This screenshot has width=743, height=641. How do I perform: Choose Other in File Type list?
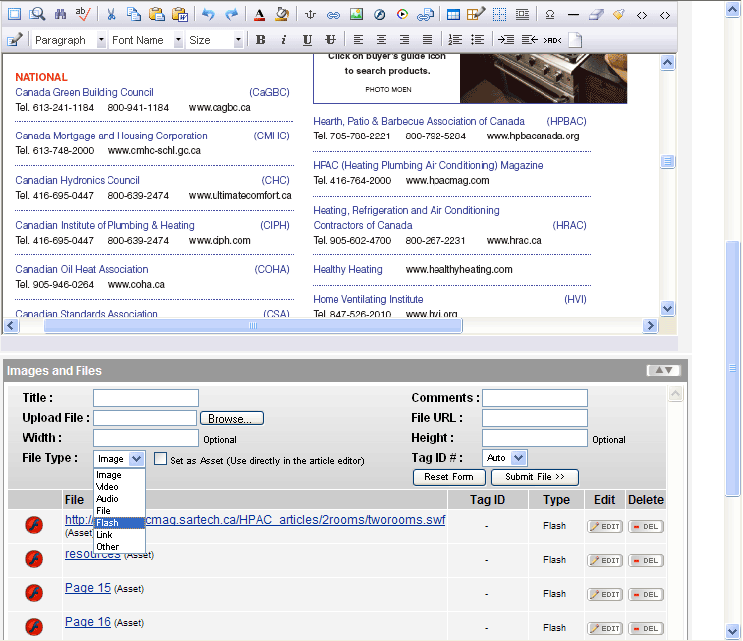pos(119,547)
